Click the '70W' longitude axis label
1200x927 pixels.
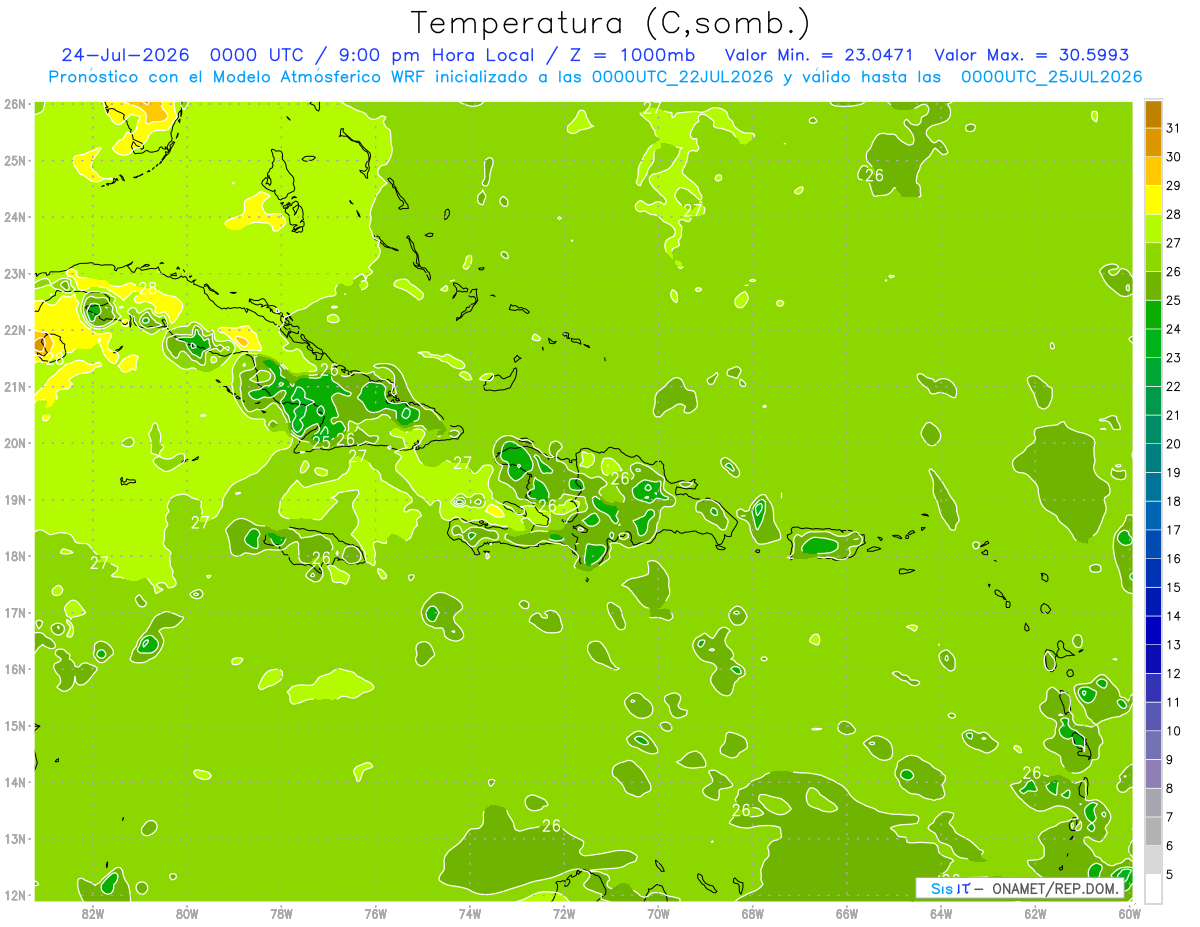658,913
